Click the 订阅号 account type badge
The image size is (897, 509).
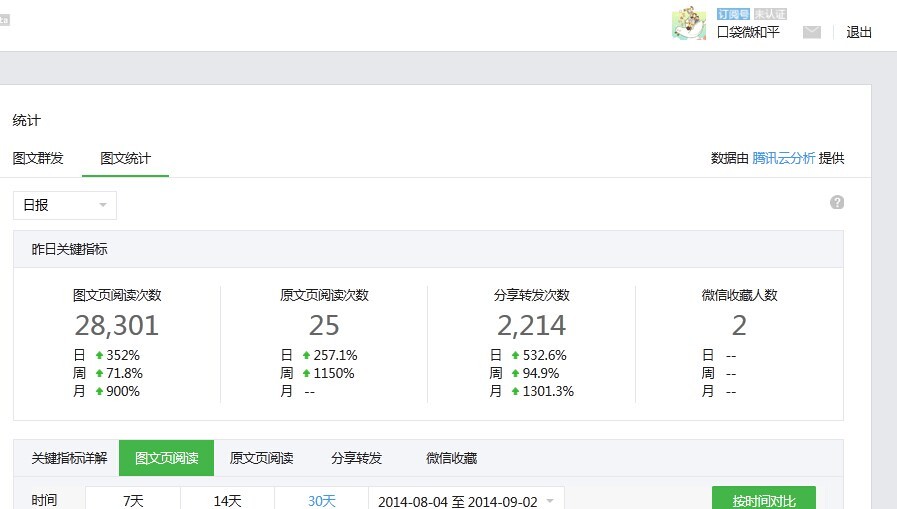tap(733, 14)
